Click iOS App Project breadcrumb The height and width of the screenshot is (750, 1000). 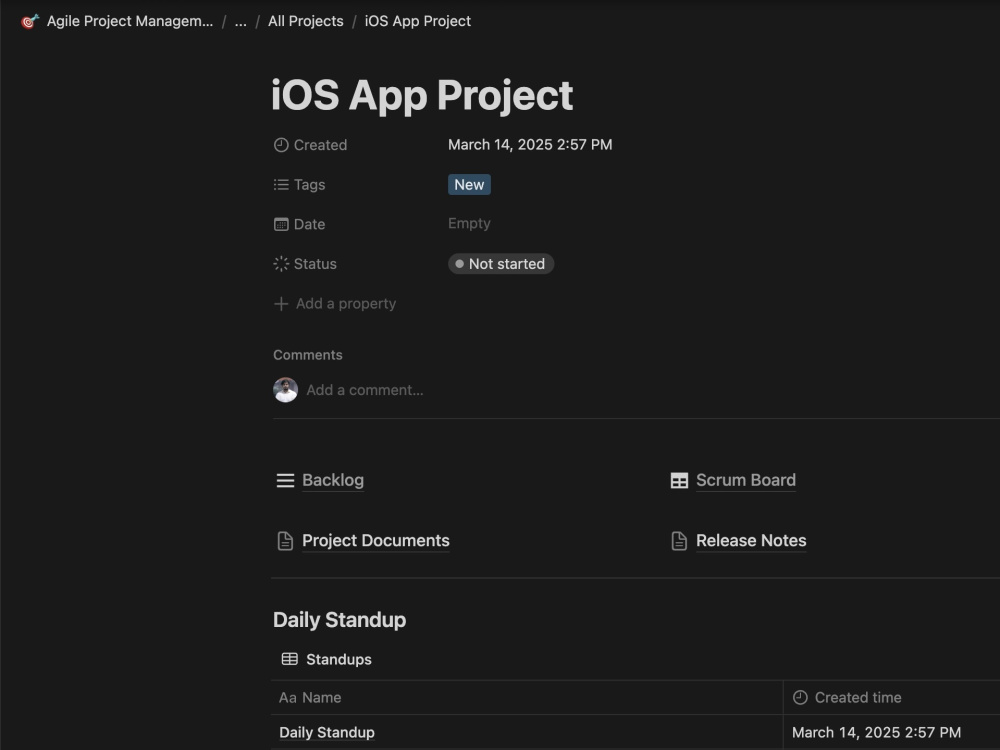pyautogui.click(x=418, y=21)
